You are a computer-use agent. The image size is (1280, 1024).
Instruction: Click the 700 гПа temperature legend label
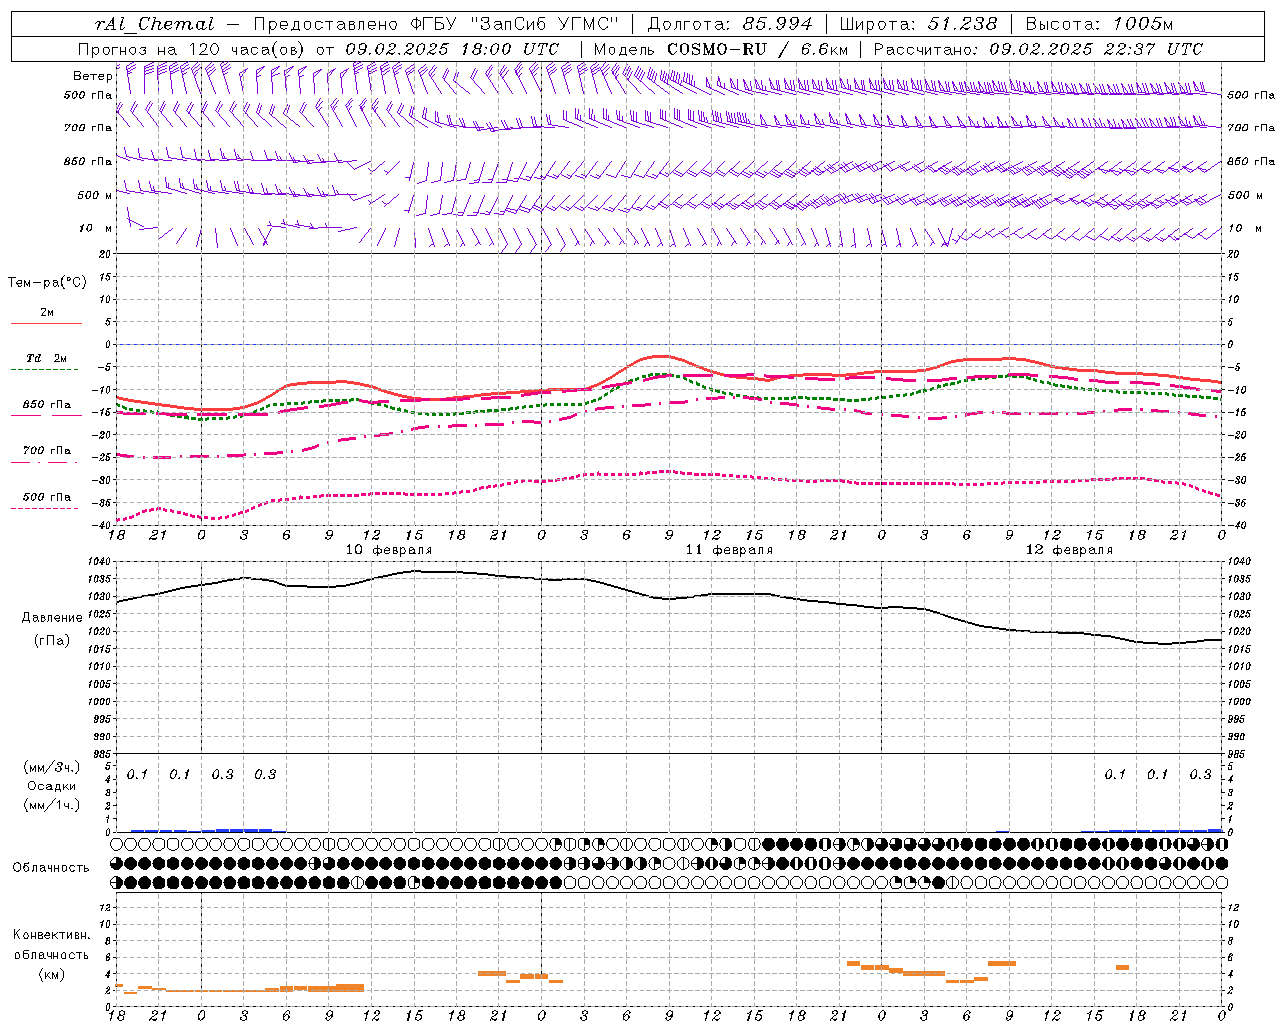click(47, 450)
